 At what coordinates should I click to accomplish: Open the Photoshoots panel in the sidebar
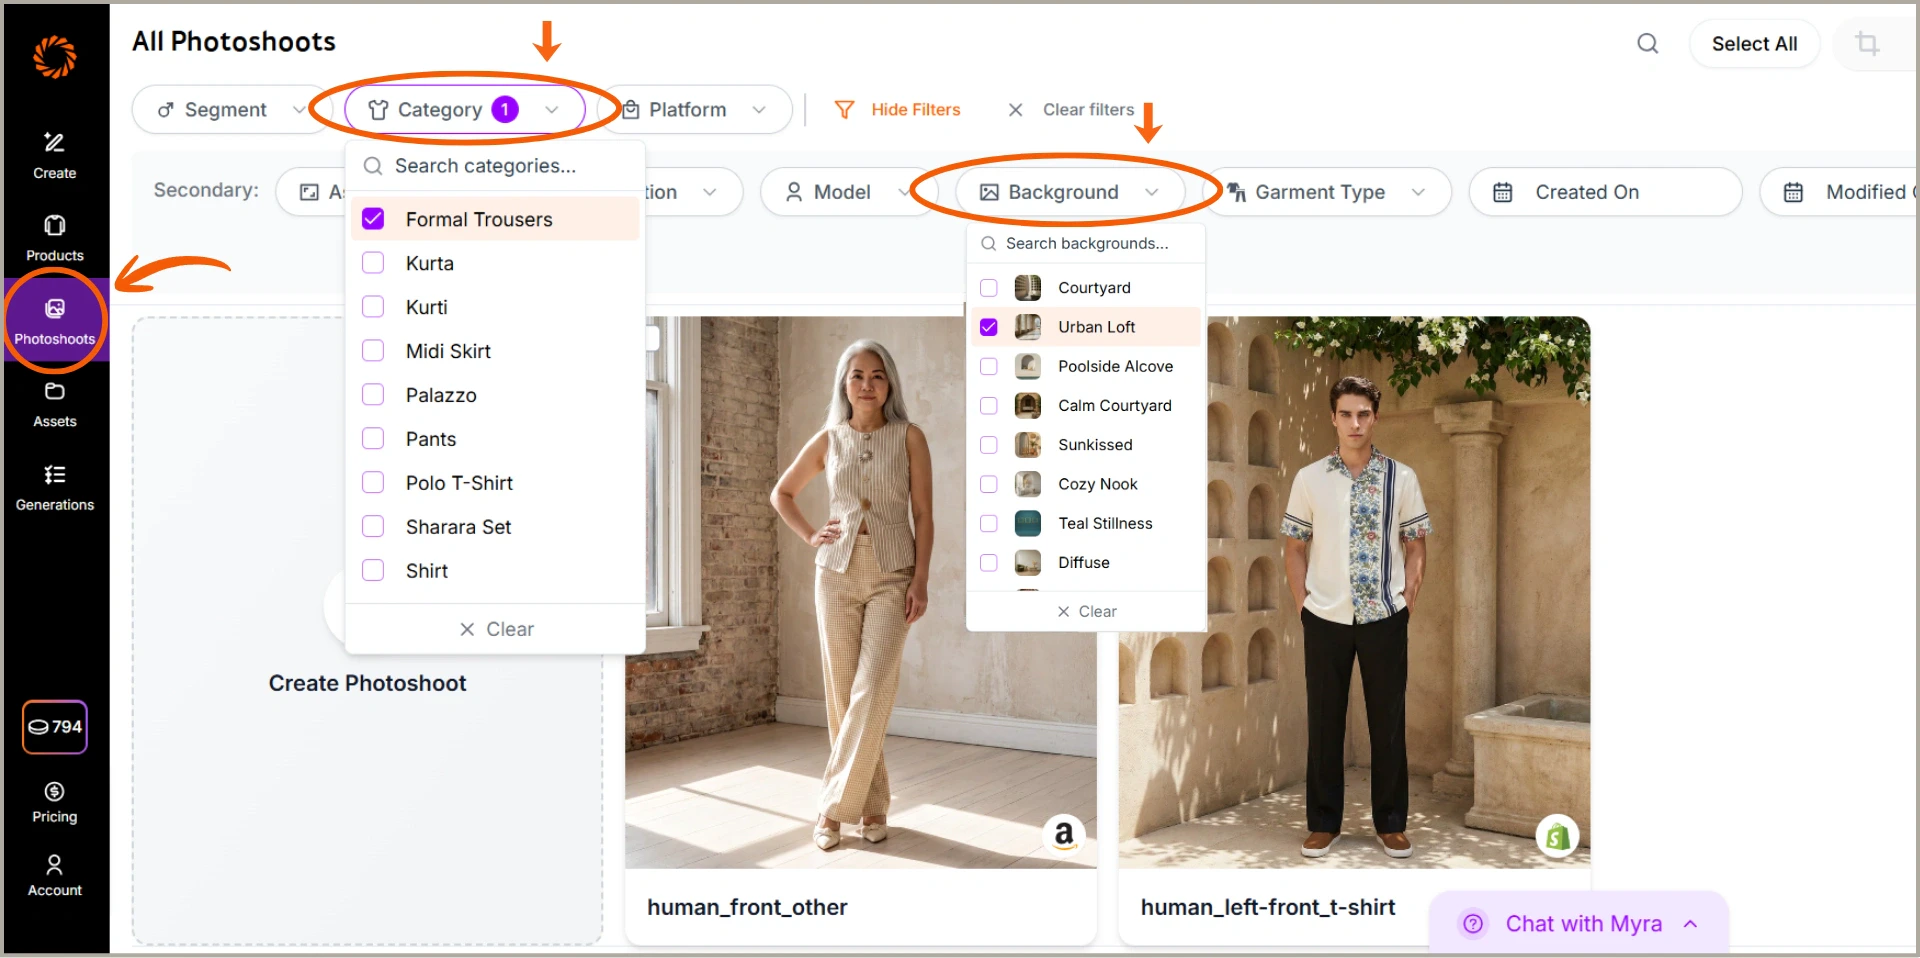point(55,320)
